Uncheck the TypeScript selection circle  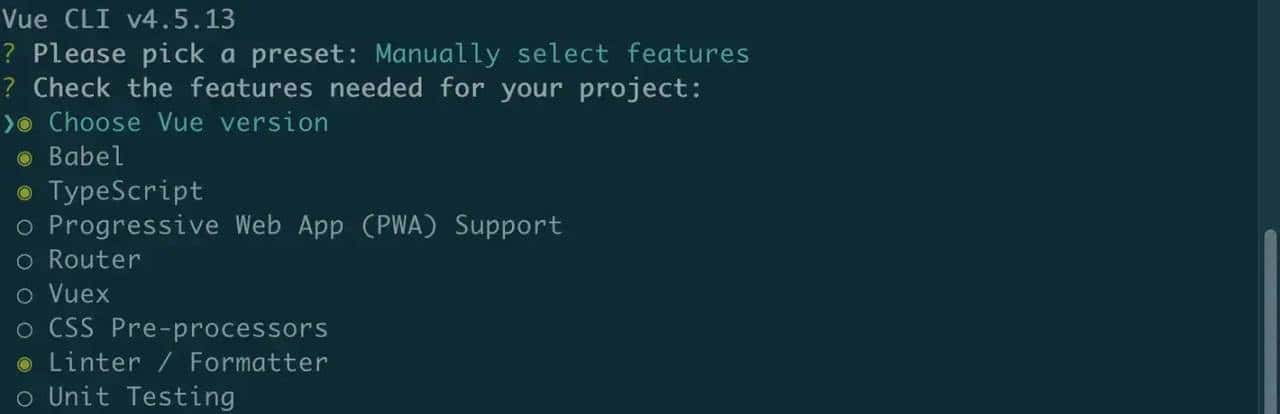(25, 192)
